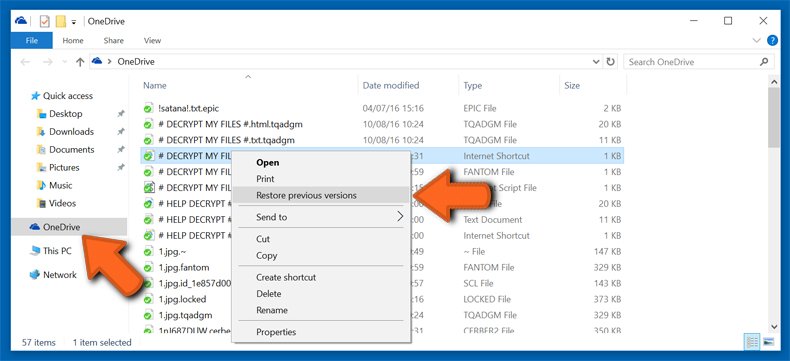Open Help with the question mark icon

tap(772, 40)
